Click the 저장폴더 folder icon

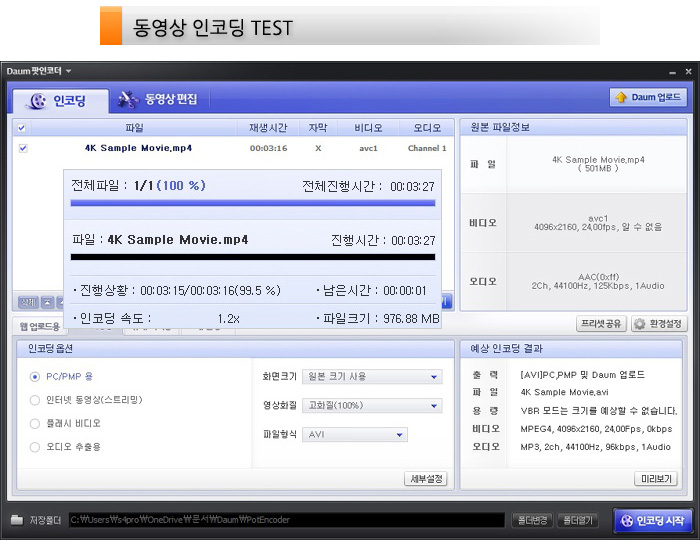17,520
